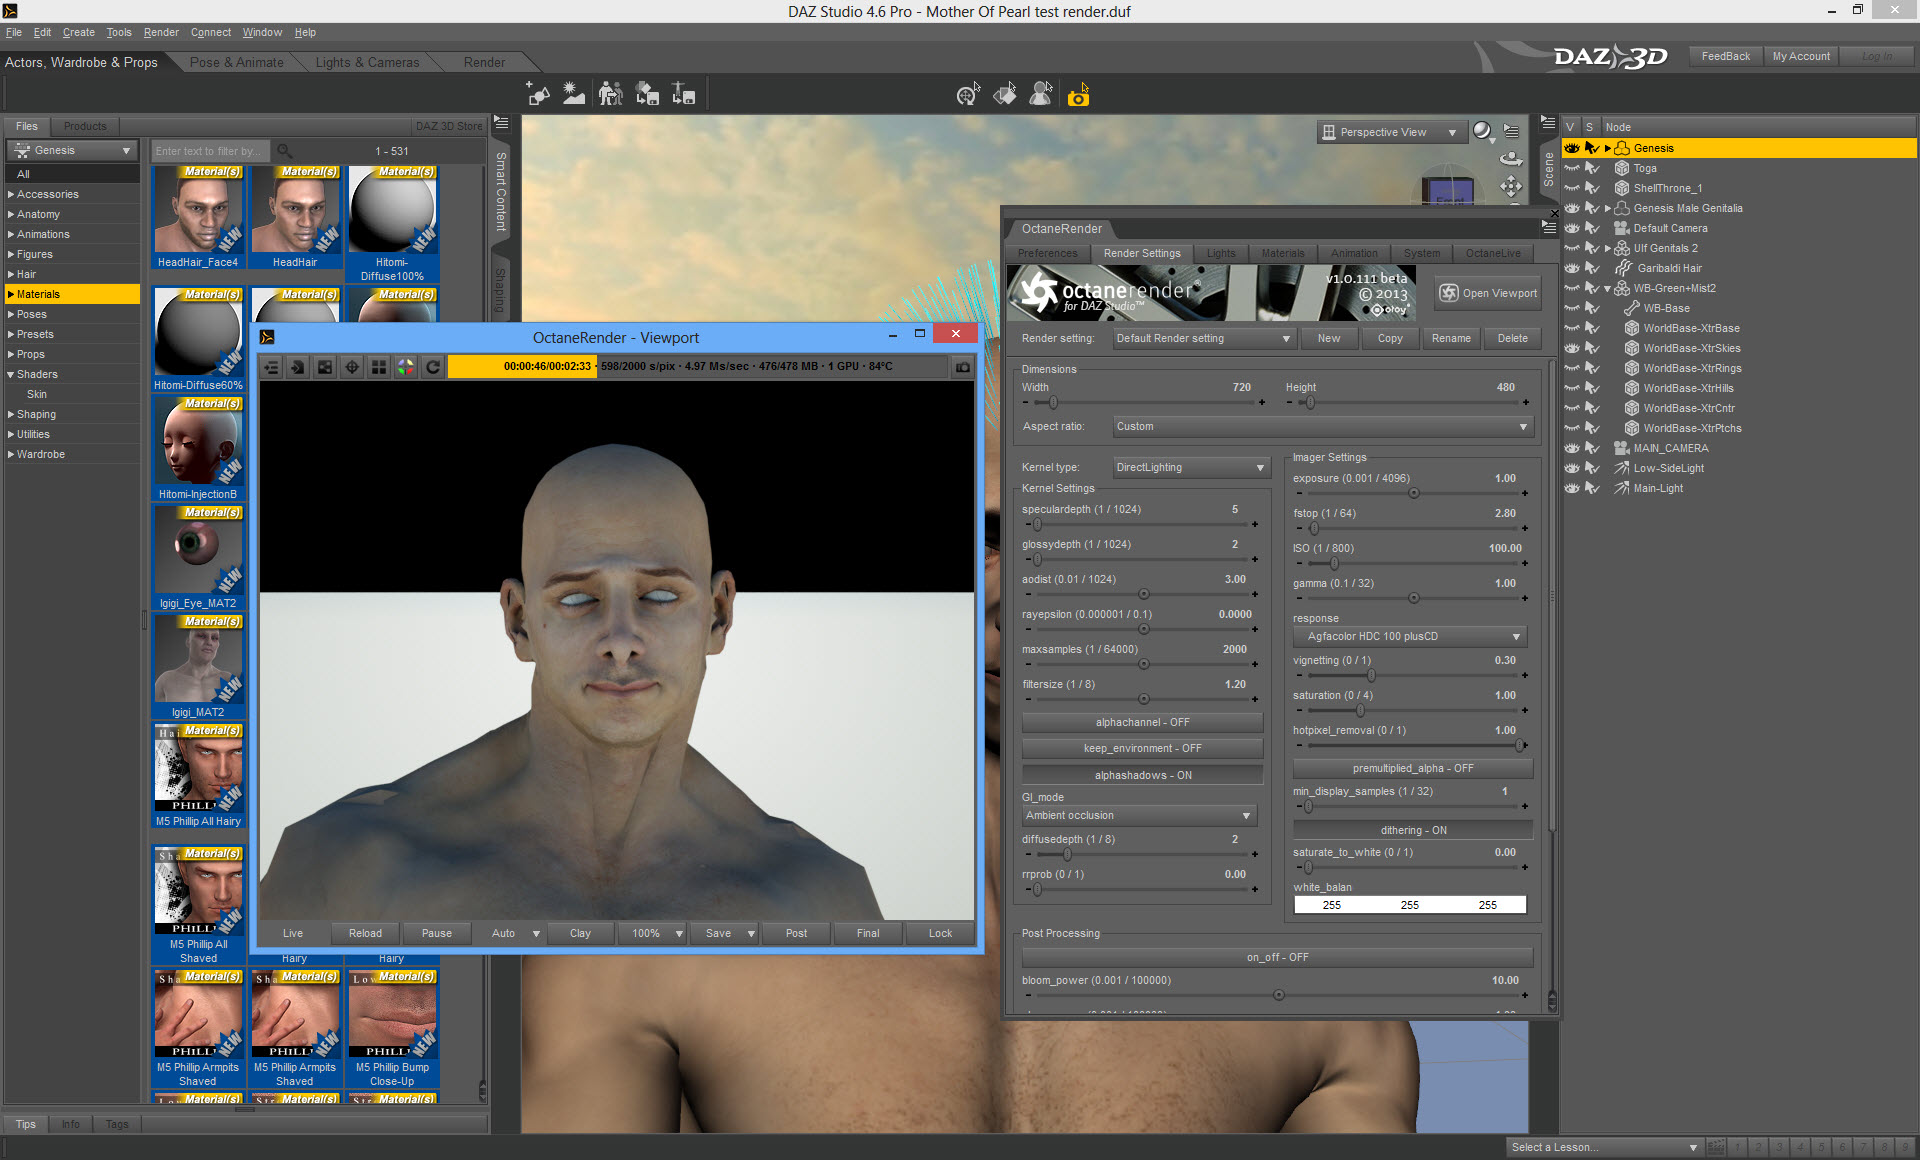
Task: Click the RGB color wheel icon in viewport toolbar
Action: click(405, 367)
